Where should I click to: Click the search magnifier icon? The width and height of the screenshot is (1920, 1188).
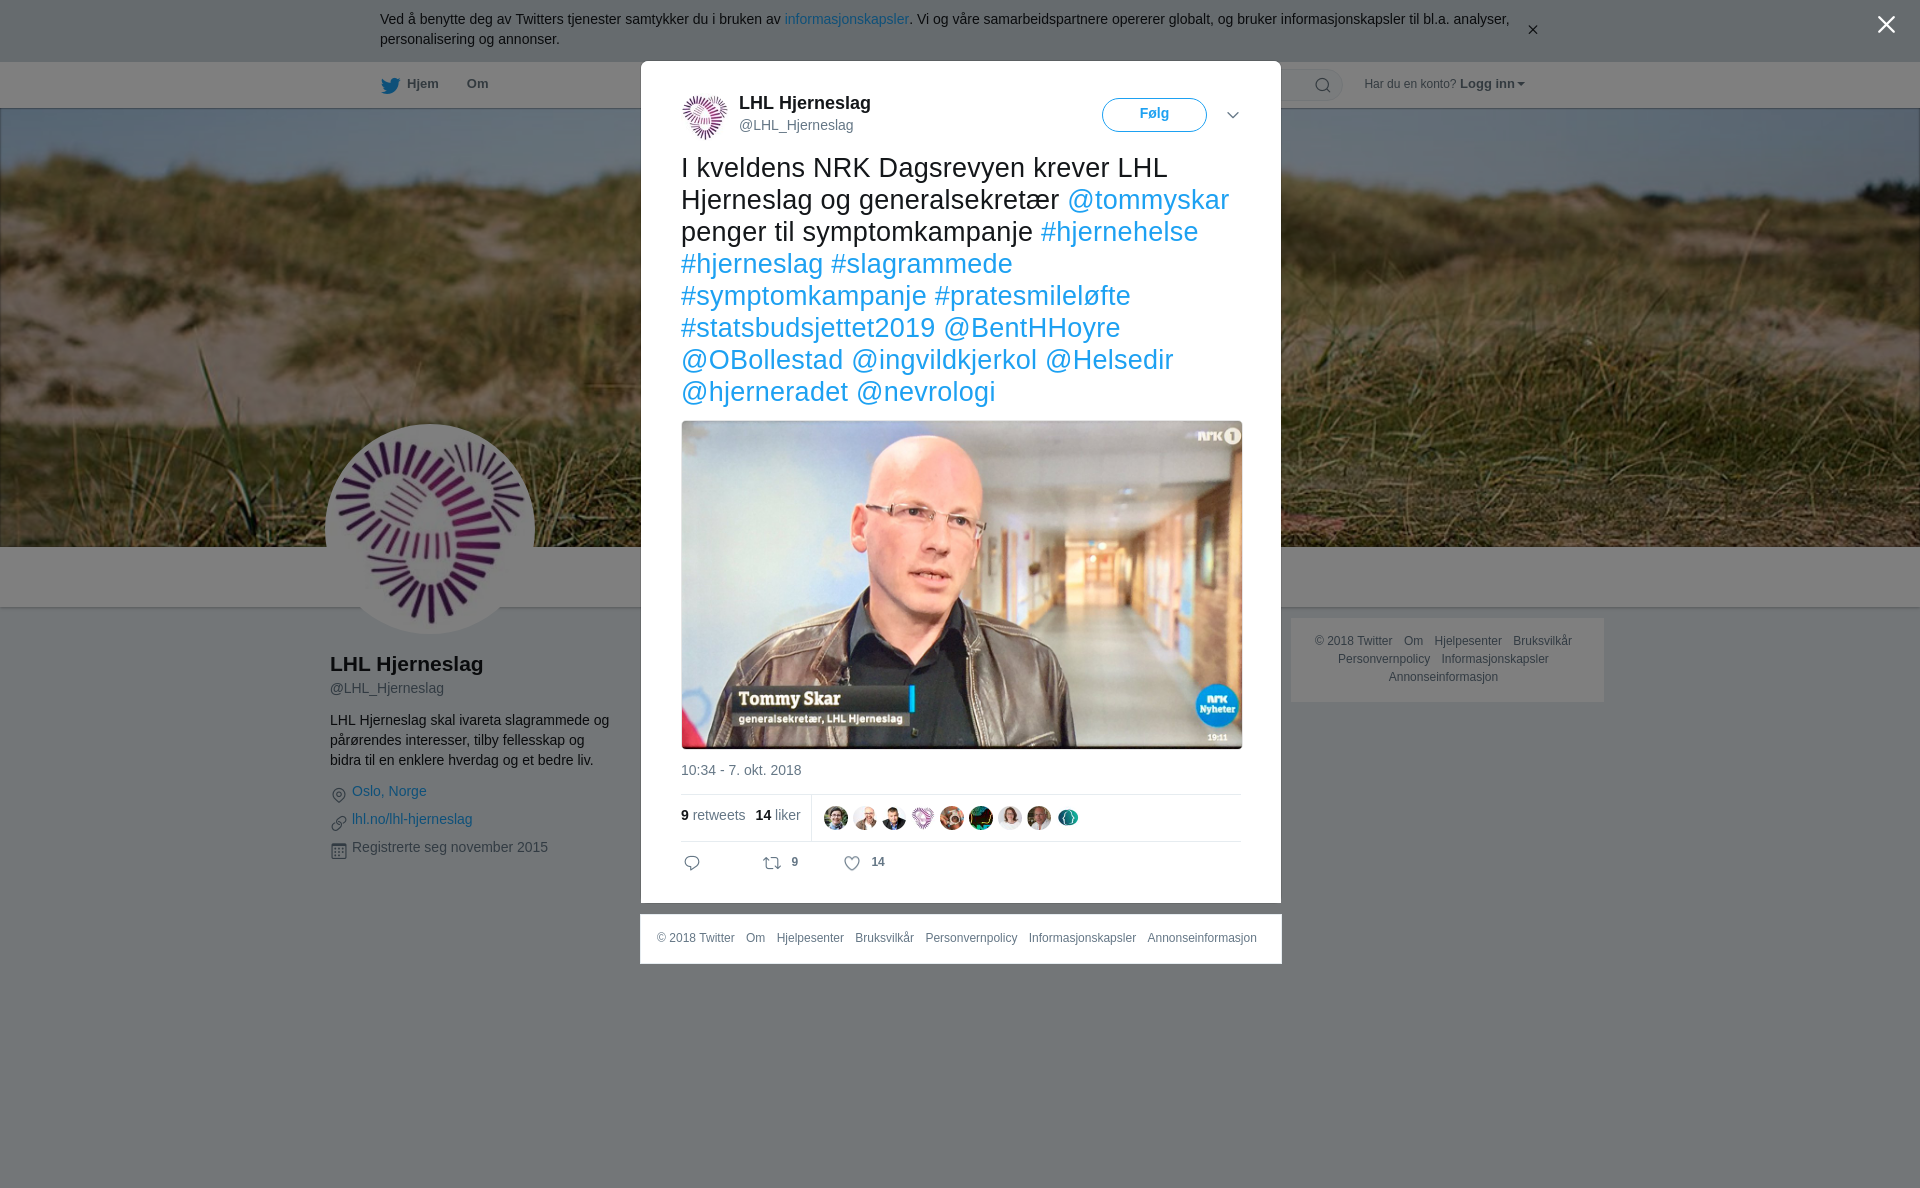[x=1323, y=85]
